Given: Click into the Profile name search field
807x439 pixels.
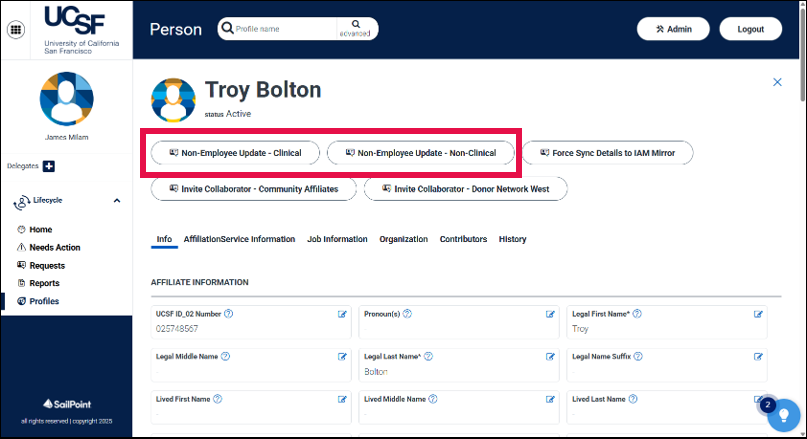Looking at the screenshot, I should (285, 29).
